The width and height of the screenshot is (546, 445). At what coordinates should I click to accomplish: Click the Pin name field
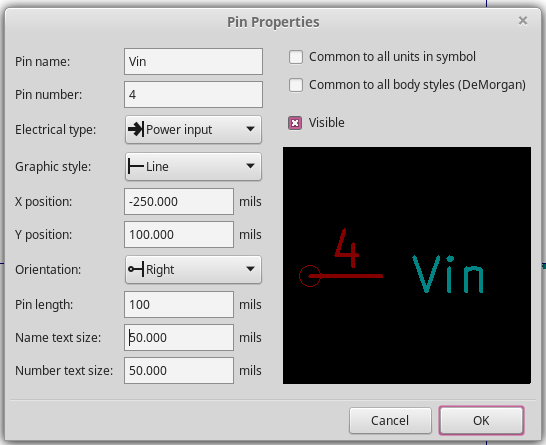(x=193, y=61)
